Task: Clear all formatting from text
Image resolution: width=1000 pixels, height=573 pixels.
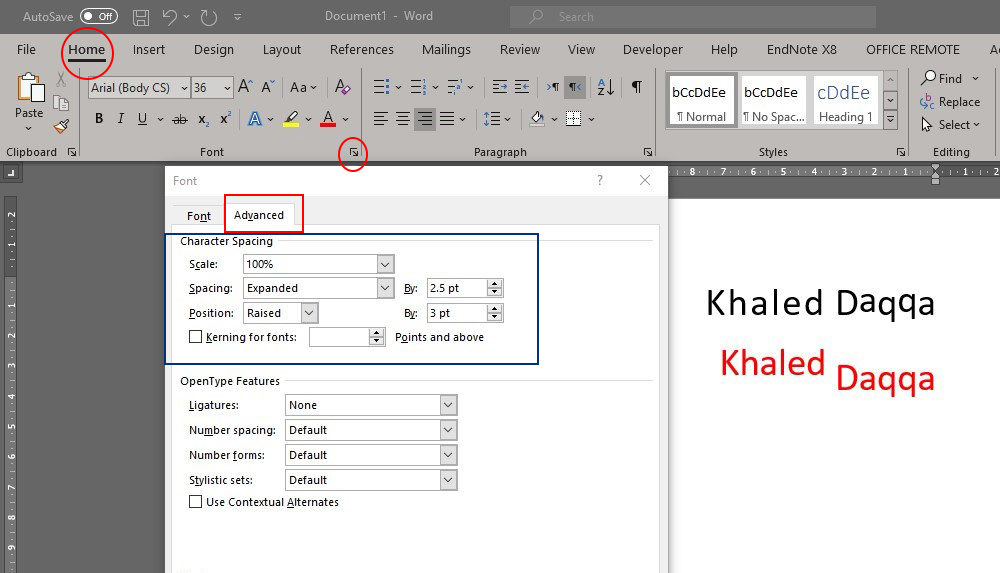Action: coord(342,87)
